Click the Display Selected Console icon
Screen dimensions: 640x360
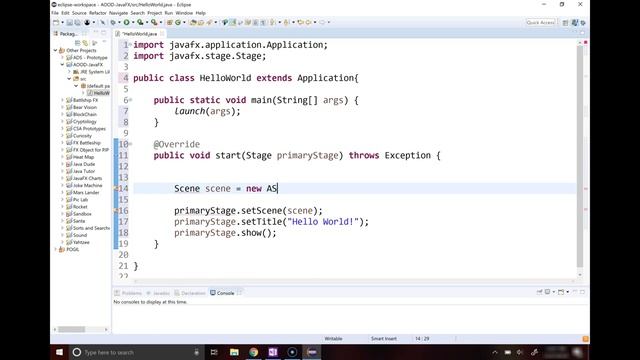coord(547,292)
